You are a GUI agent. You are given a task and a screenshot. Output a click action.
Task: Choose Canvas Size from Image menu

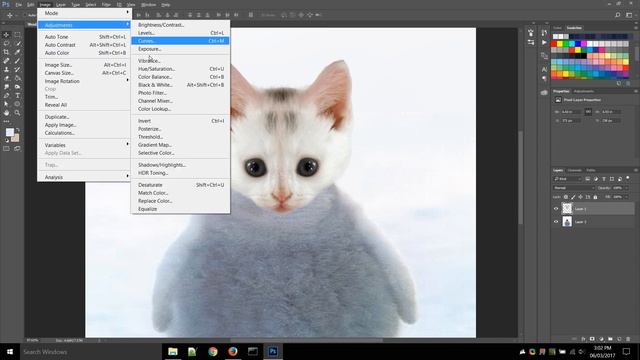pyautogui.click(x=84, y=73)
